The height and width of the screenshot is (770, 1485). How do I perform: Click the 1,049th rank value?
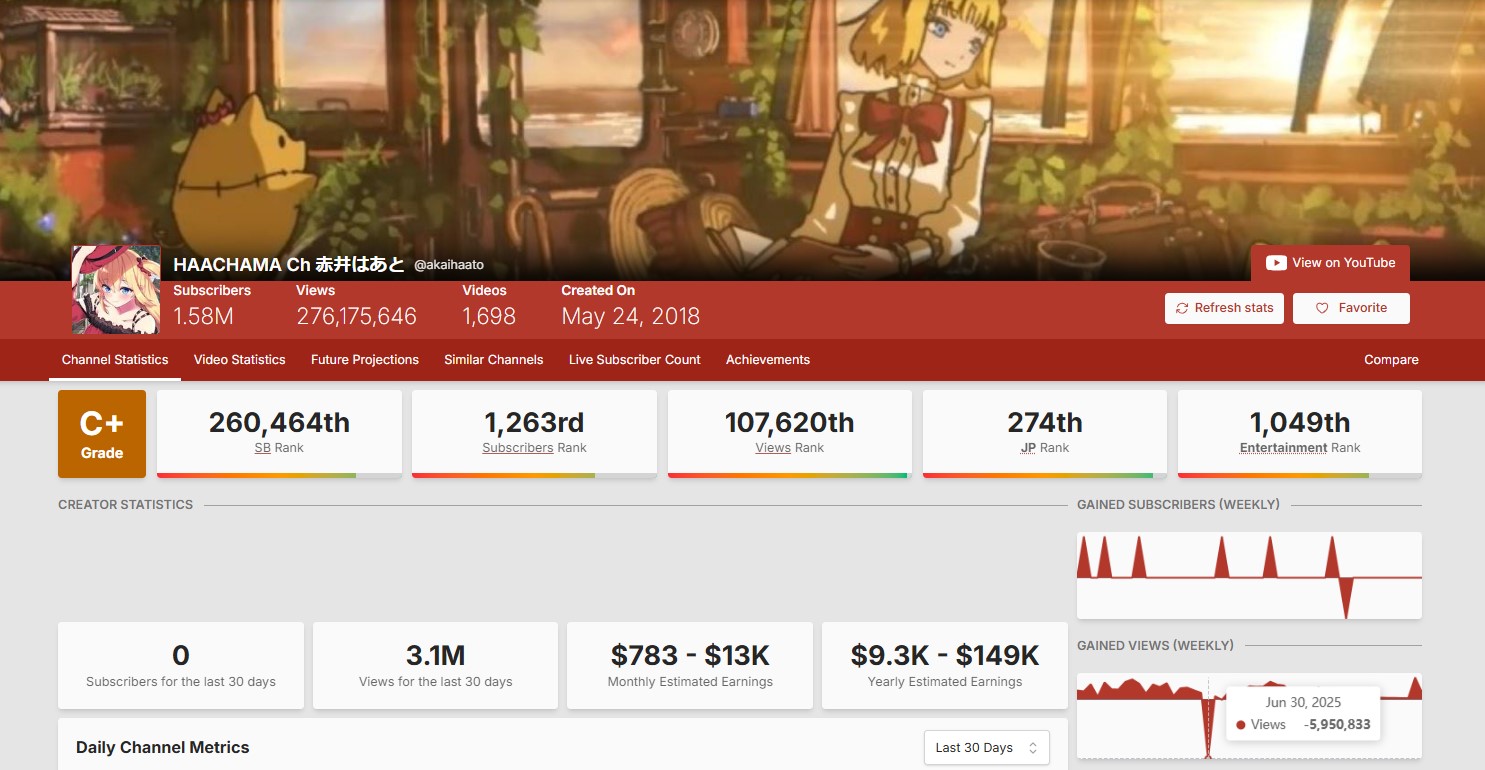coord(1300,423)
